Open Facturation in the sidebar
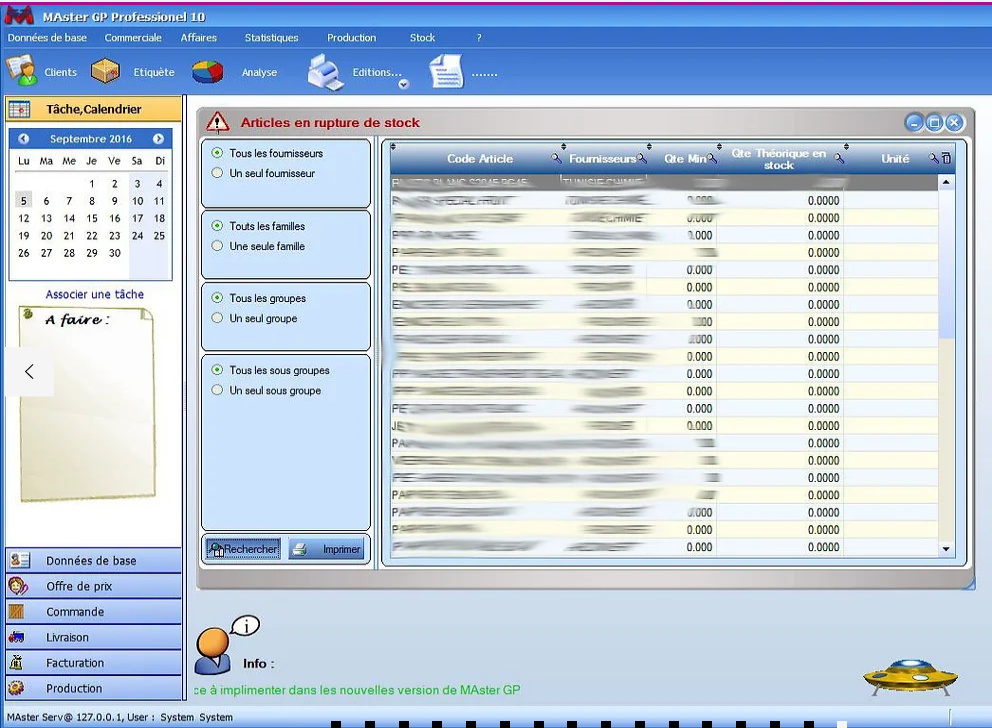 [75, 663]
